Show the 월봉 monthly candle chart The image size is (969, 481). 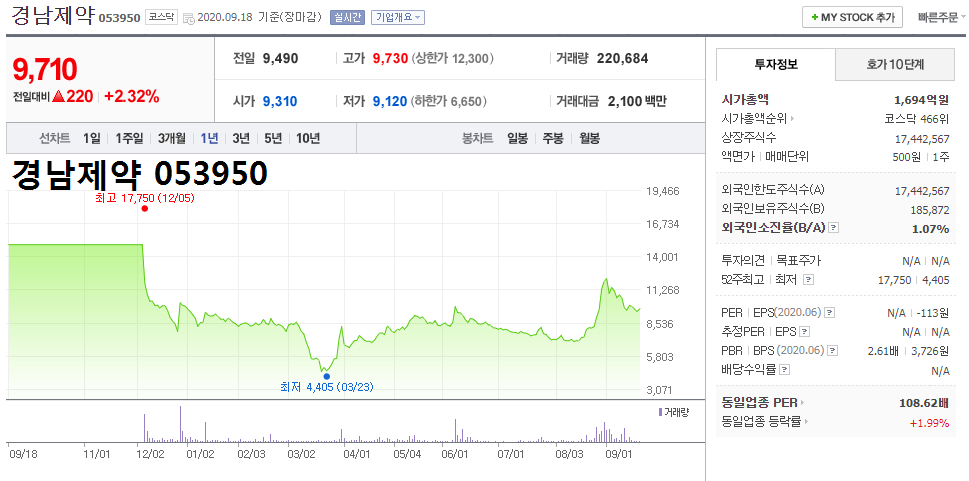point(589,138)
